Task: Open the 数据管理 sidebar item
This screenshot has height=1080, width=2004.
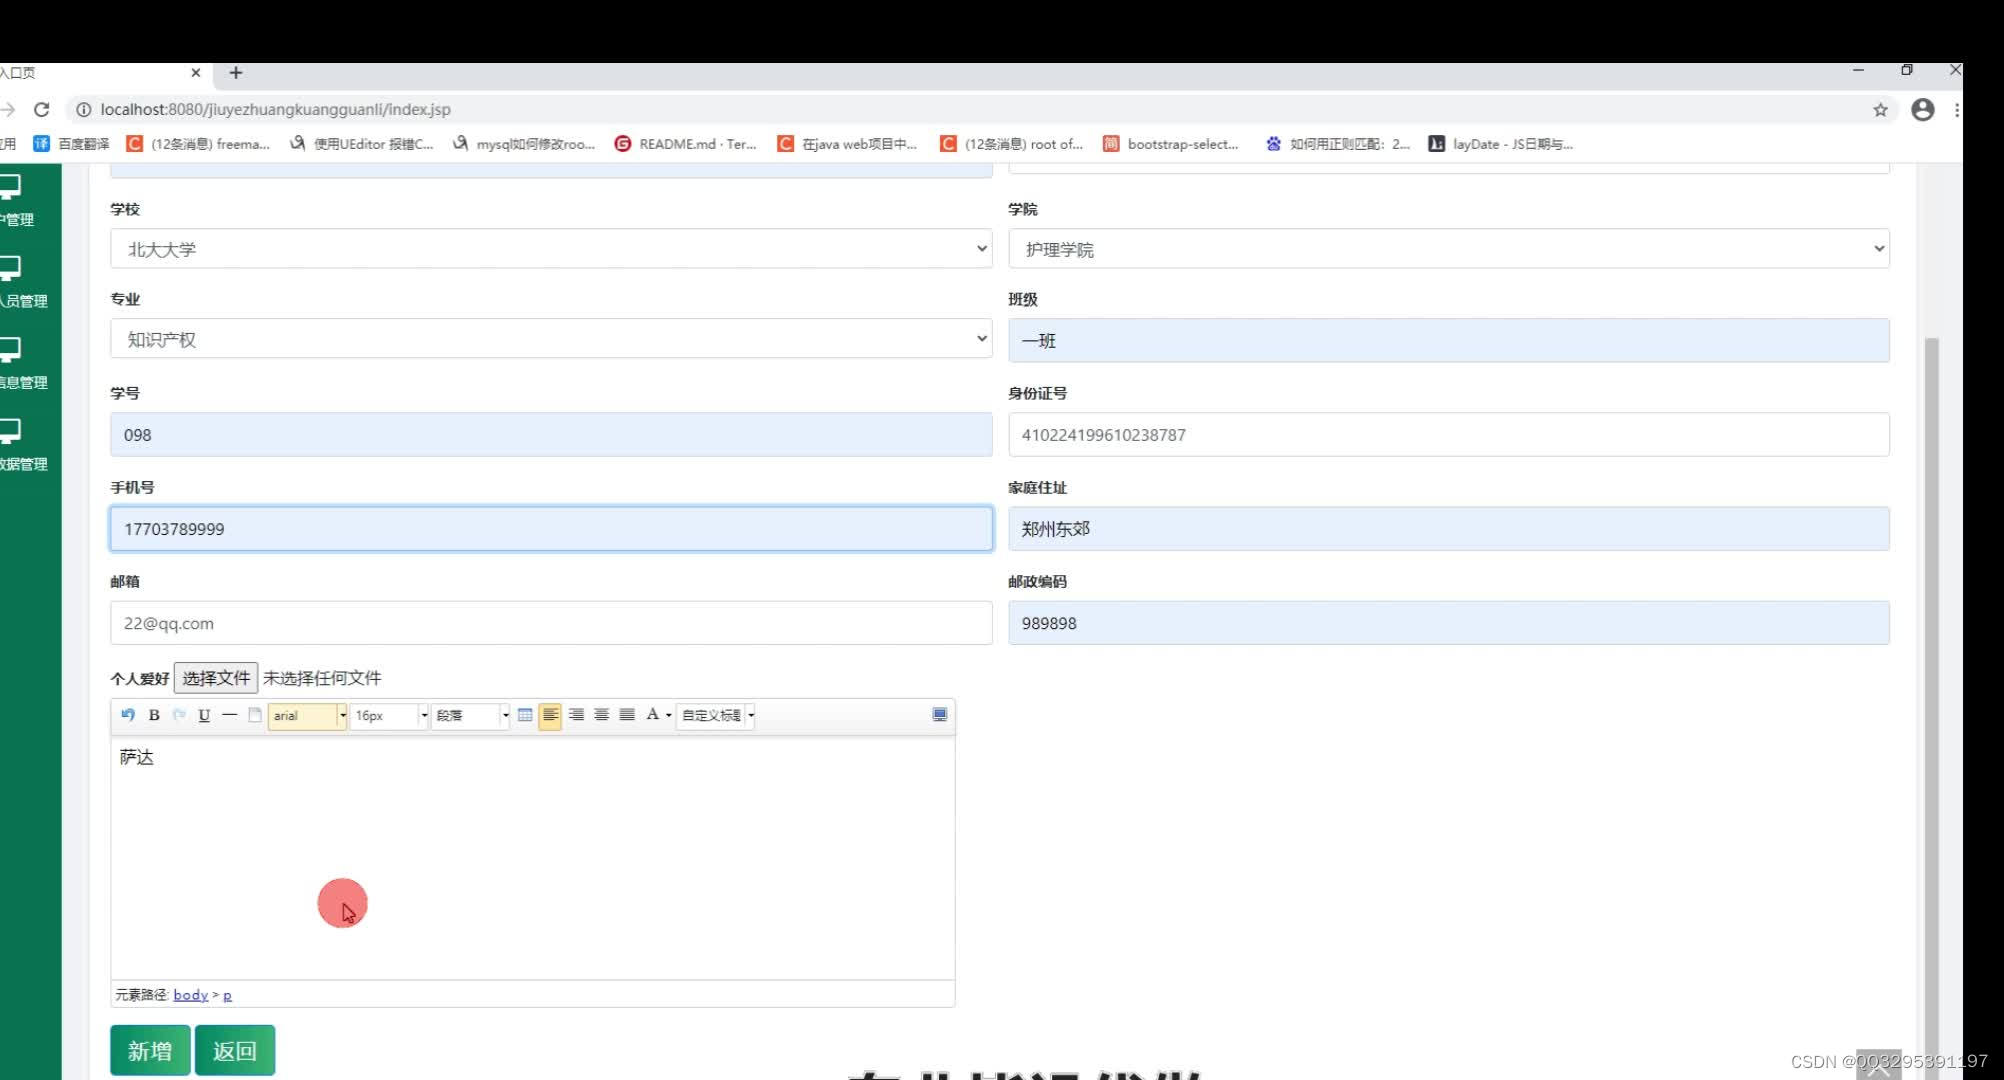Action: click(22, 446)
